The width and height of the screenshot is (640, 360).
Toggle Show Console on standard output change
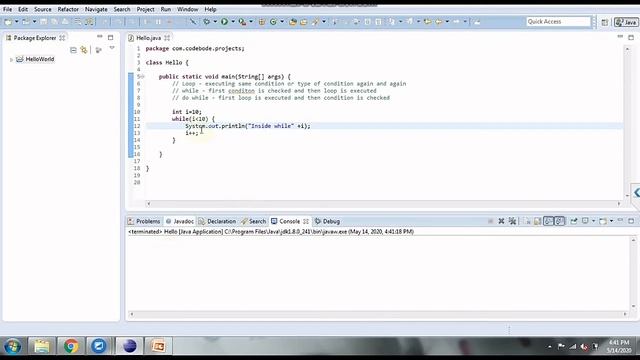point(549,221)
